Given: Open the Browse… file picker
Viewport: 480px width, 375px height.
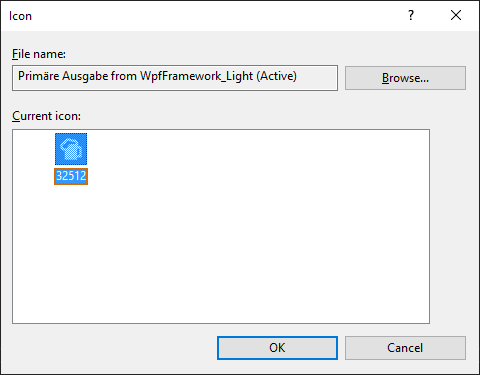Looking at the screenshot, I should pyautogui.click(x=405, y=78).
